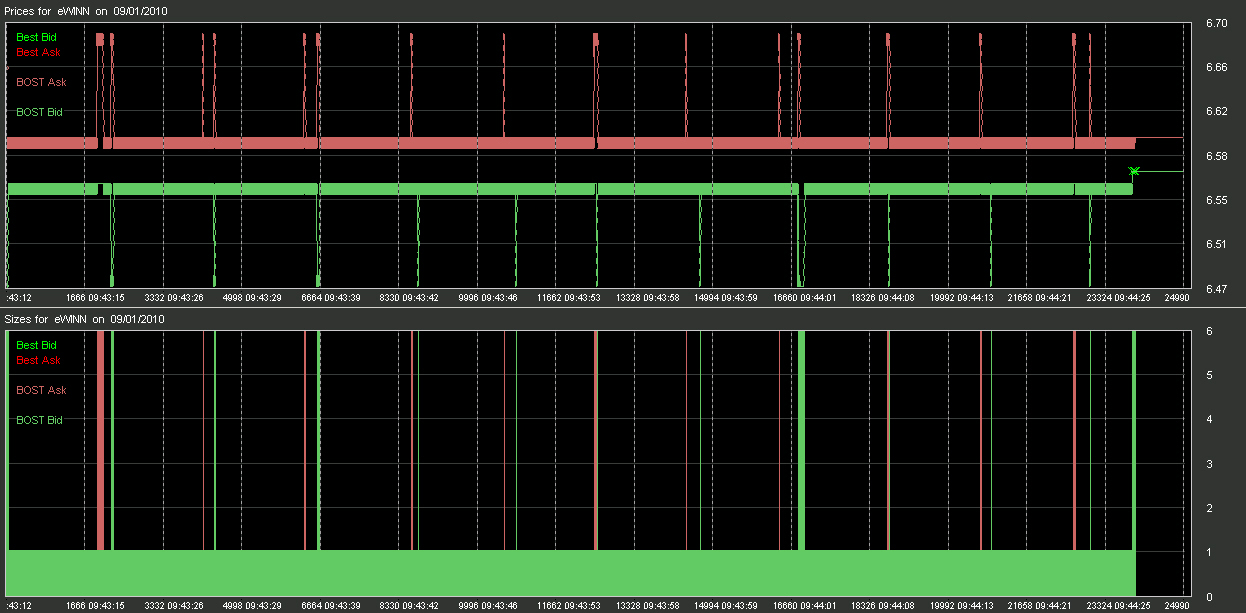The width and height of the screenshot is (1246, 613).
Task: Click the 6.51 price axis label
Action: click(1217, 244)
